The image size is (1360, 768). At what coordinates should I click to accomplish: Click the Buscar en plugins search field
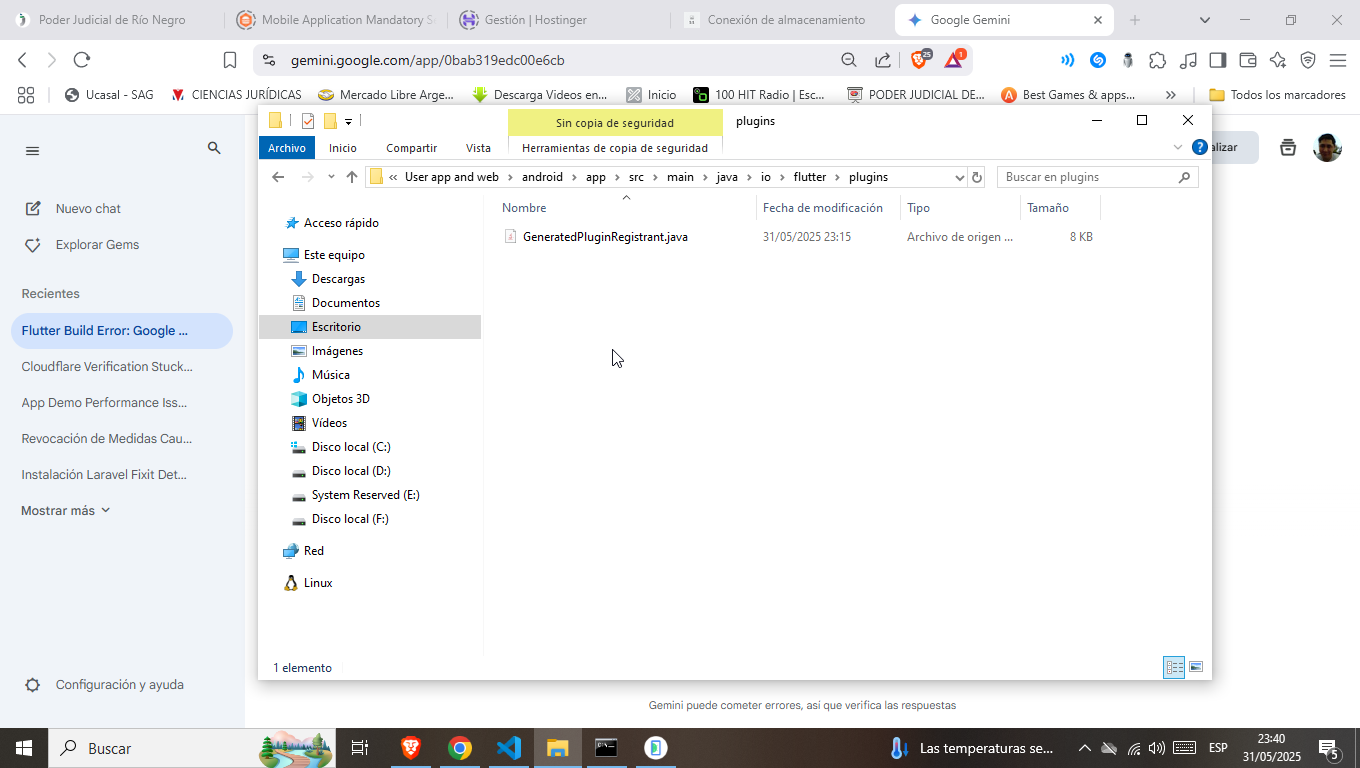click(x=1088, y=177)
